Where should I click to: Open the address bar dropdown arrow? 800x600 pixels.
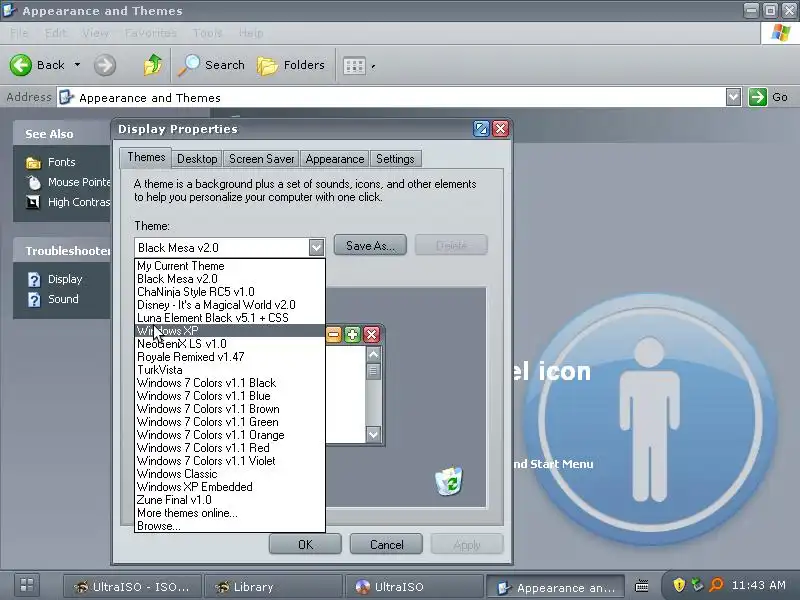pos(733,97)
